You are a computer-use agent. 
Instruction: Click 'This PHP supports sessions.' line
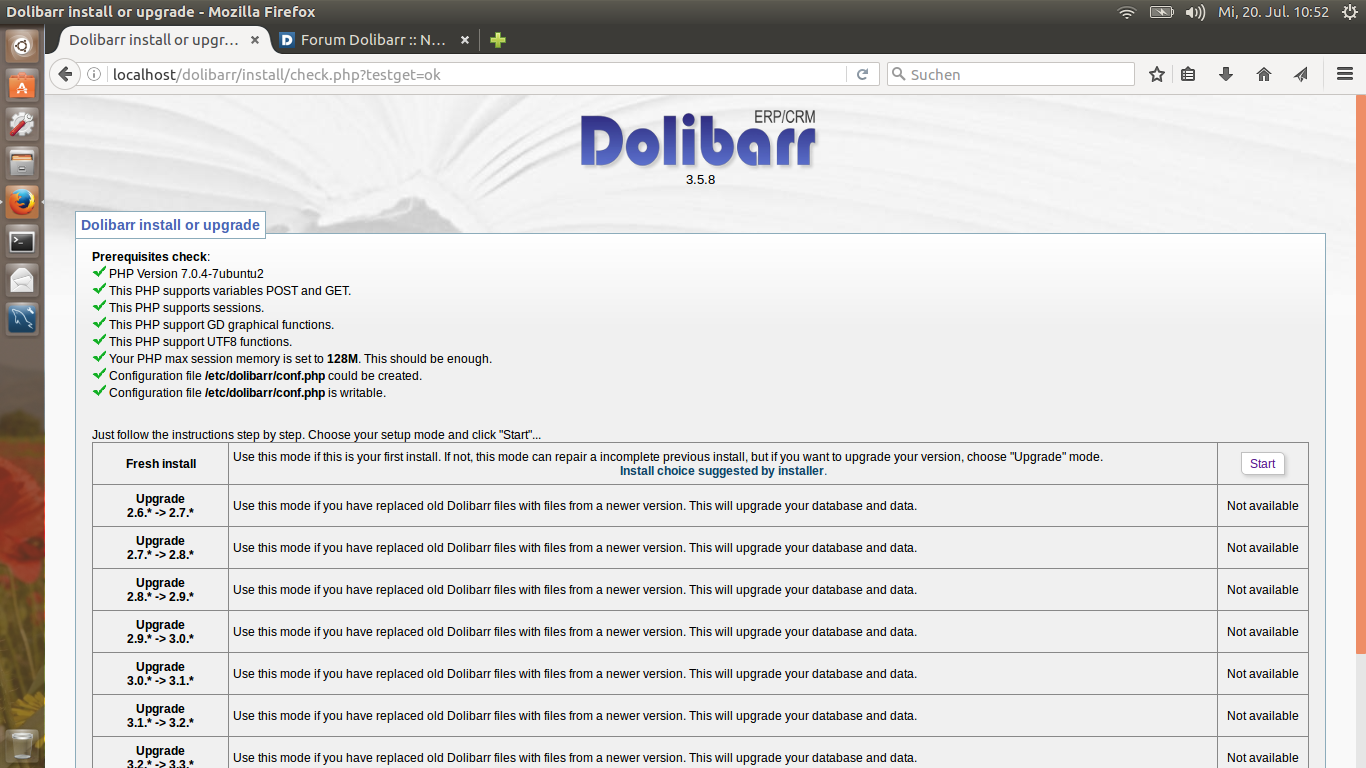[186, 308]
